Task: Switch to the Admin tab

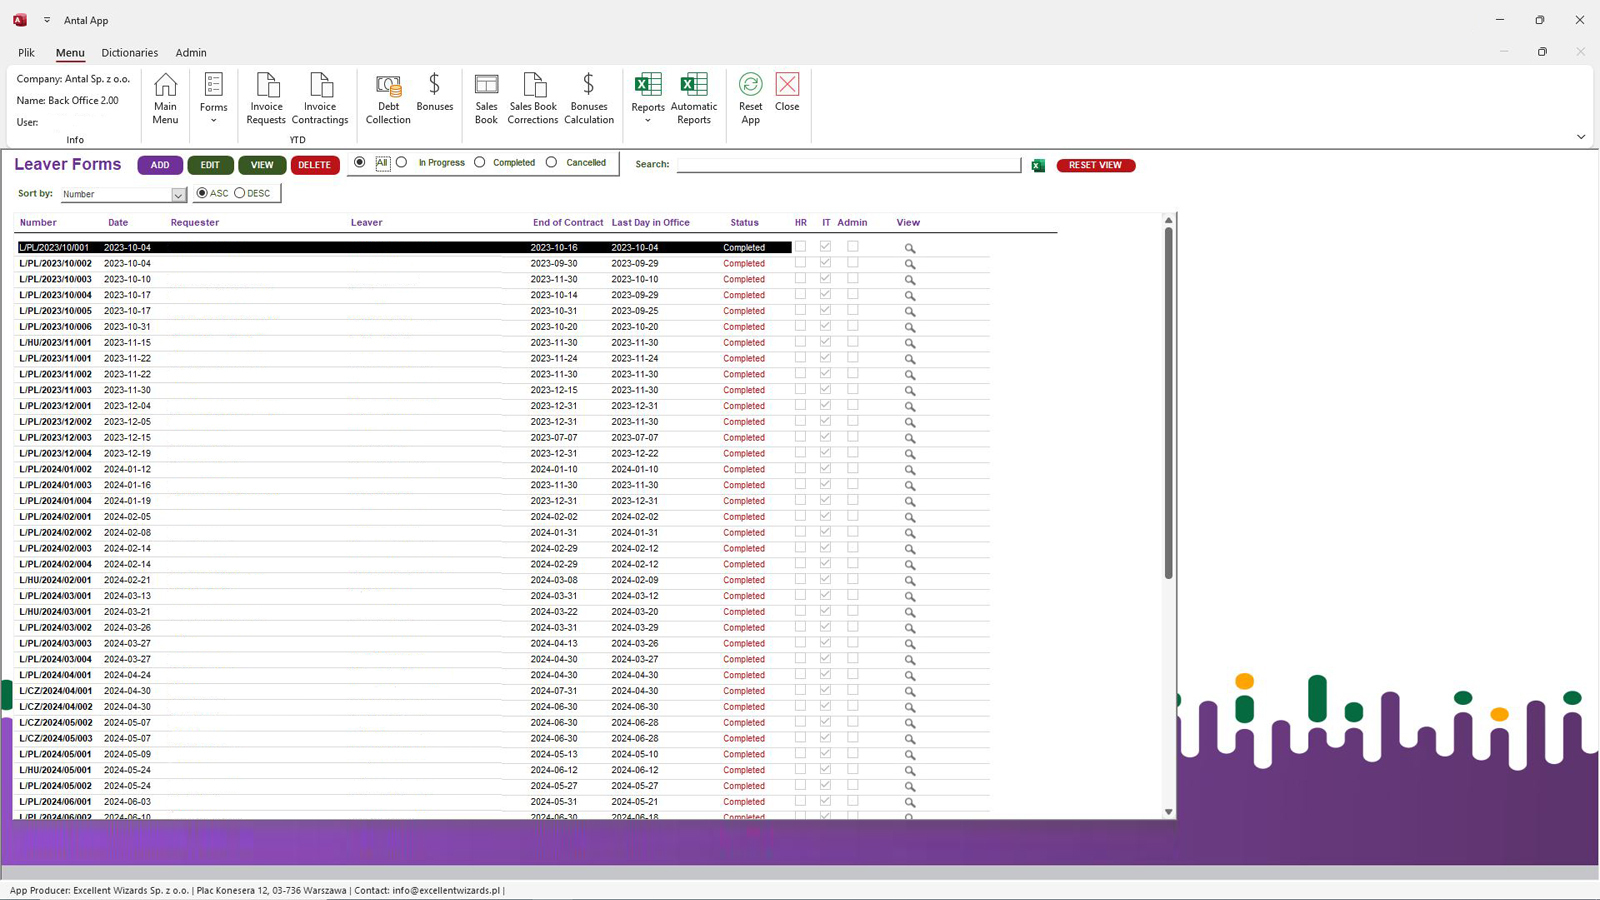Action: [191, 53]
